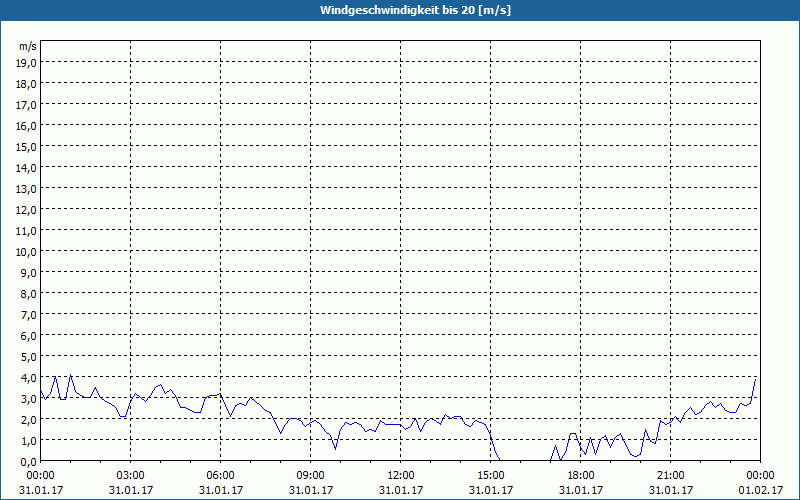Image resolution: width=800 pixels, height=500 pixels.
Task: Click the 06:00 time label
Action: pyautogui.click(x=220, y=476)
